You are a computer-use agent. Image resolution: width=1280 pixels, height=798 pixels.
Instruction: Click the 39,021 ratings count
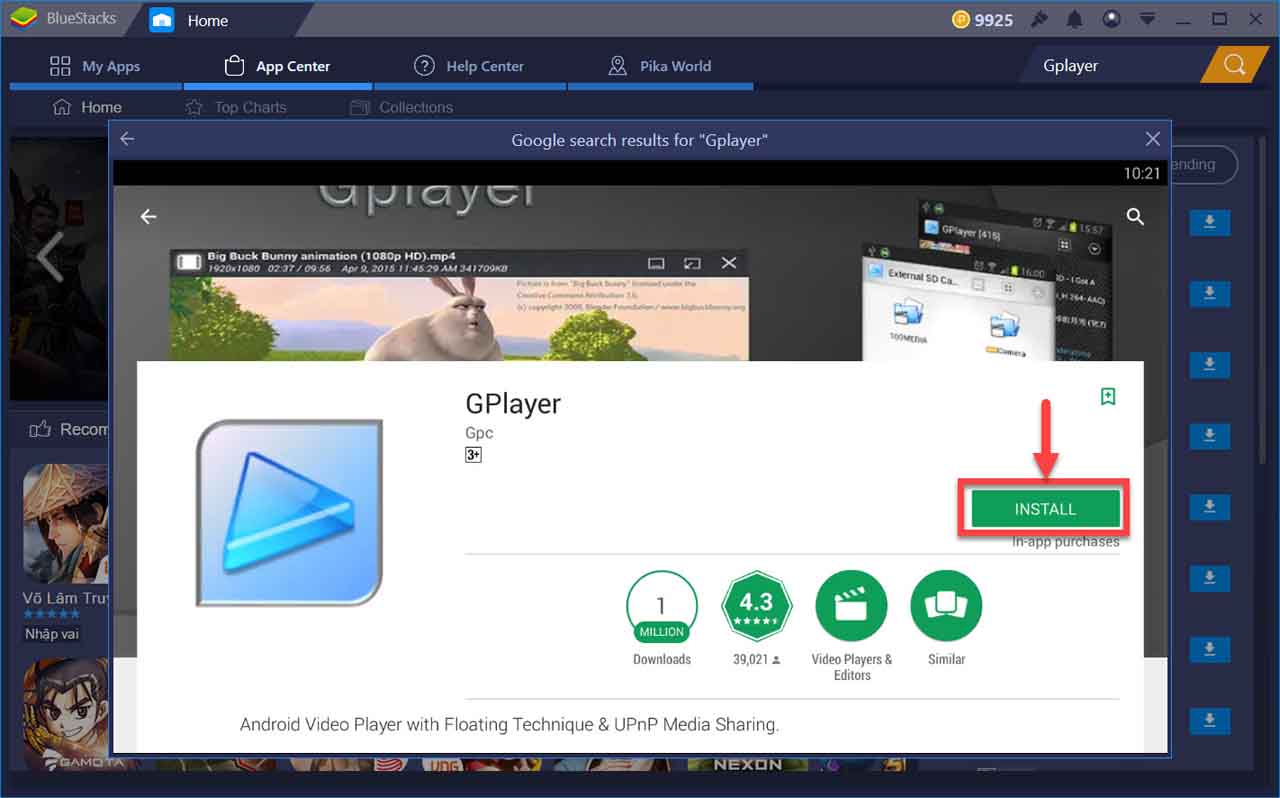[x=756, y=659]
